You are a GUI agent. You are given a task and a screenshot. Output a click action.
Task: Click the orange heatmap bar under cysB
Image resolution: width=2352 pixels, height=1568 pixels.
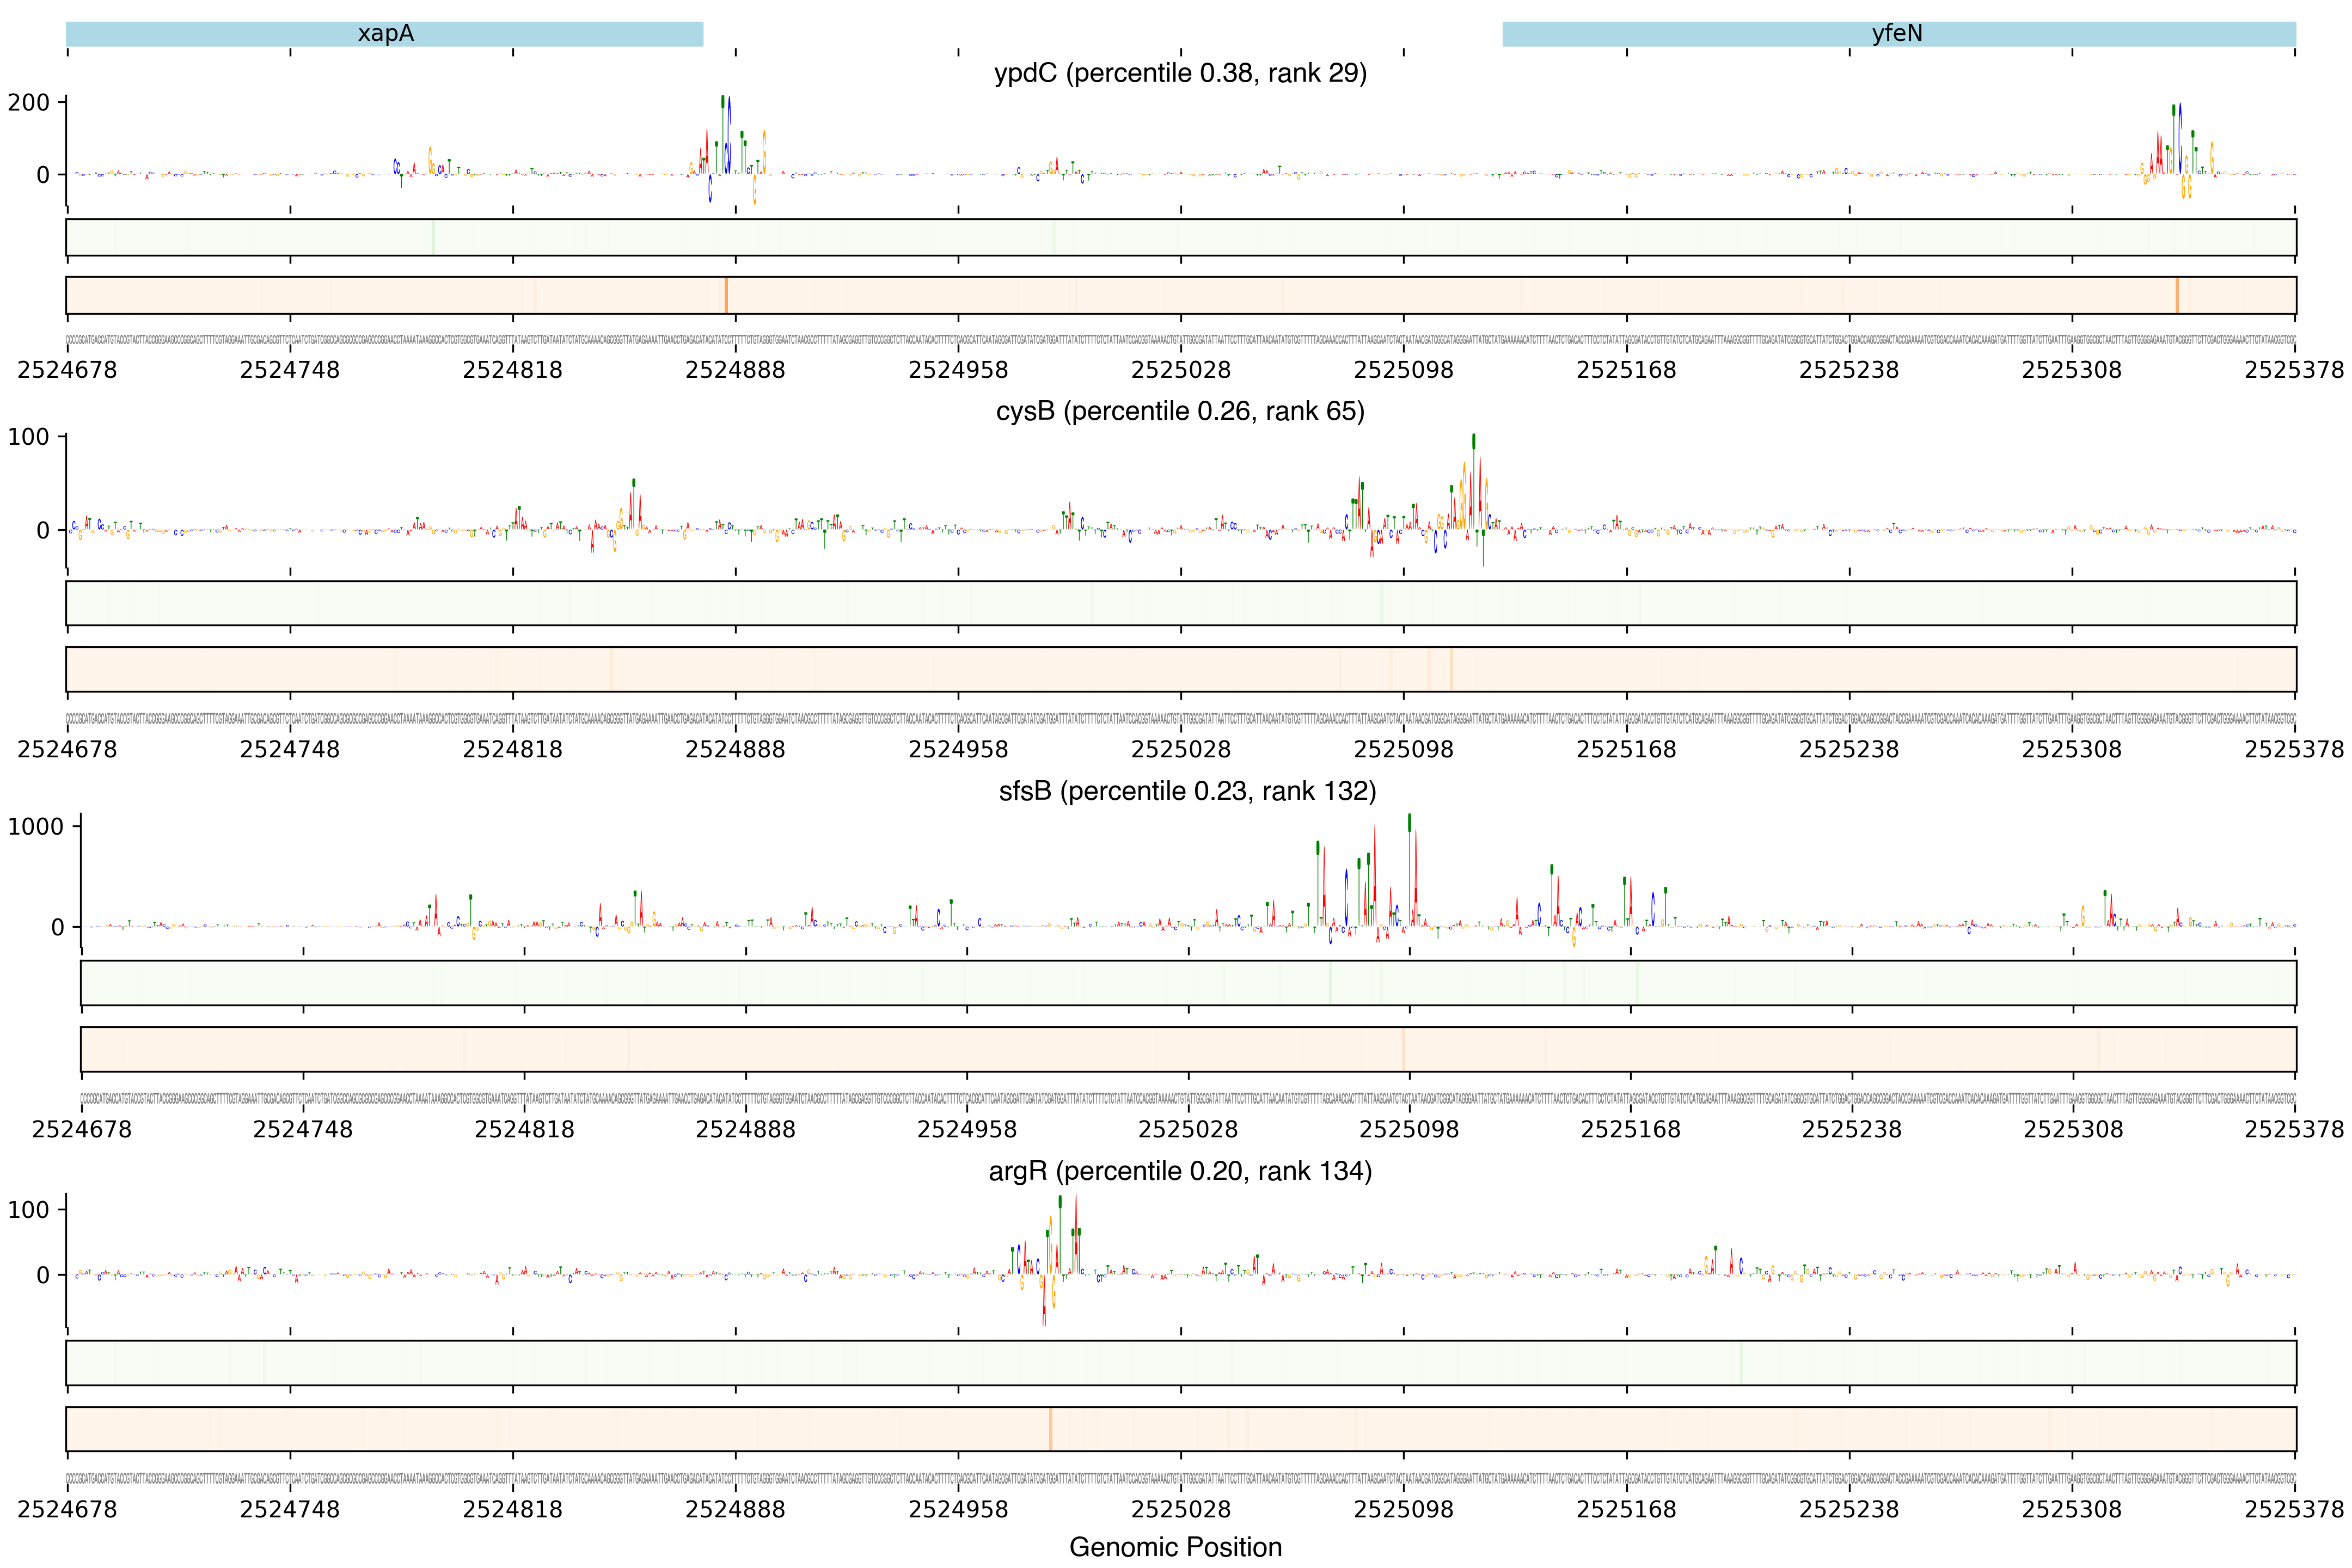click(x=1180, y=669)
